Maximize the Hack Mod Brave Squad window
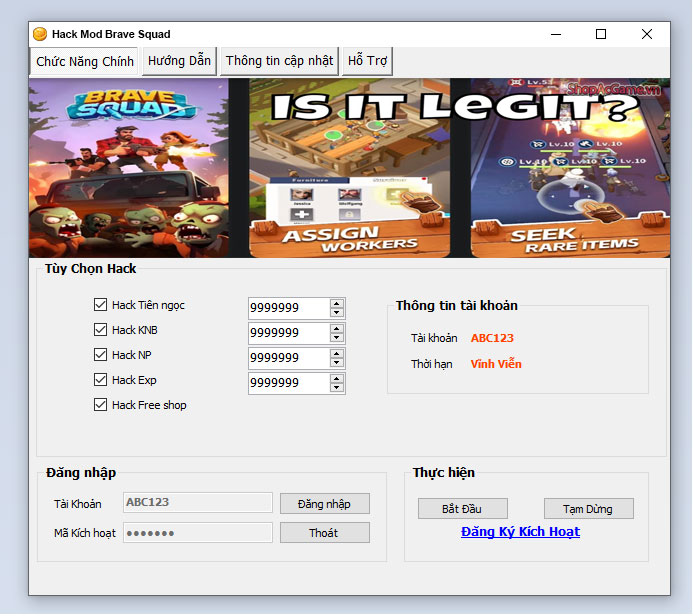 point(601,34)
